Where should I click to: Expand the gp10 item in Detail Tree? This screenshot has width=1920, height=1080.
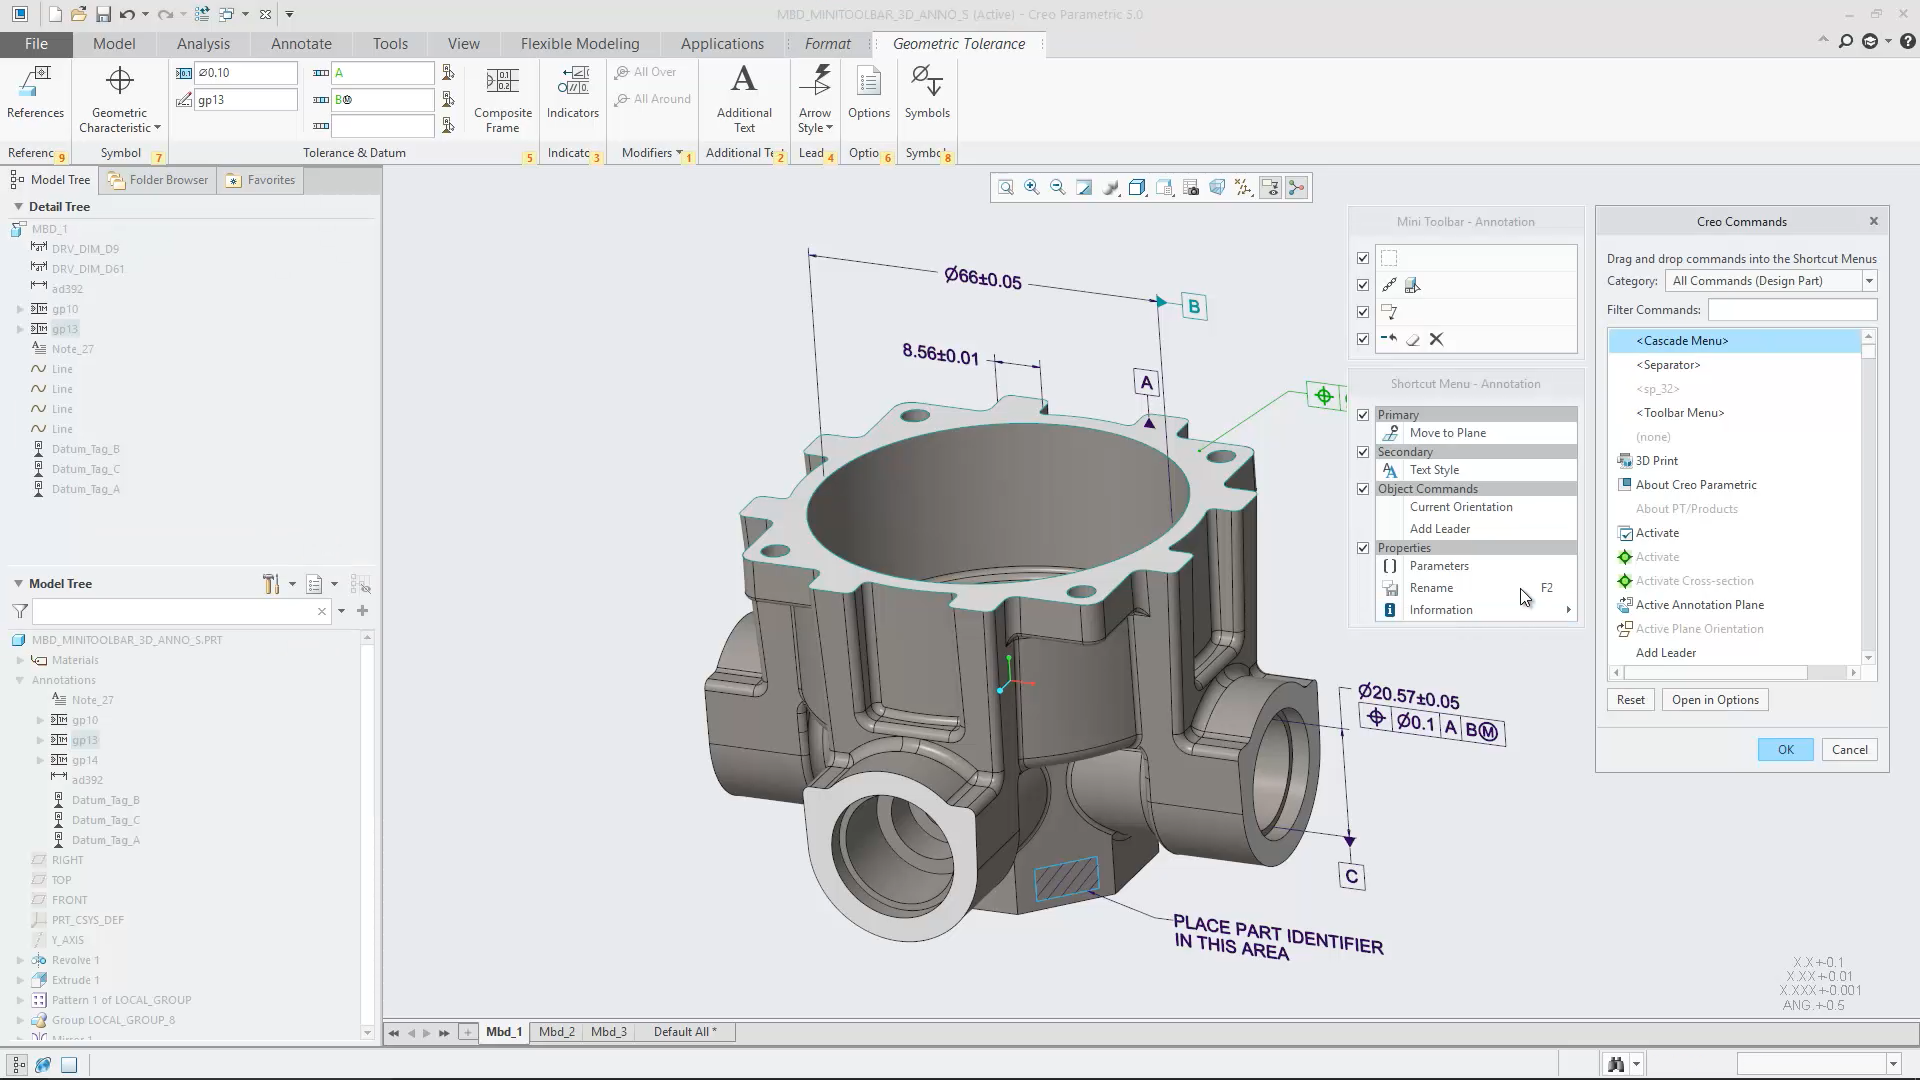[20, 309]
